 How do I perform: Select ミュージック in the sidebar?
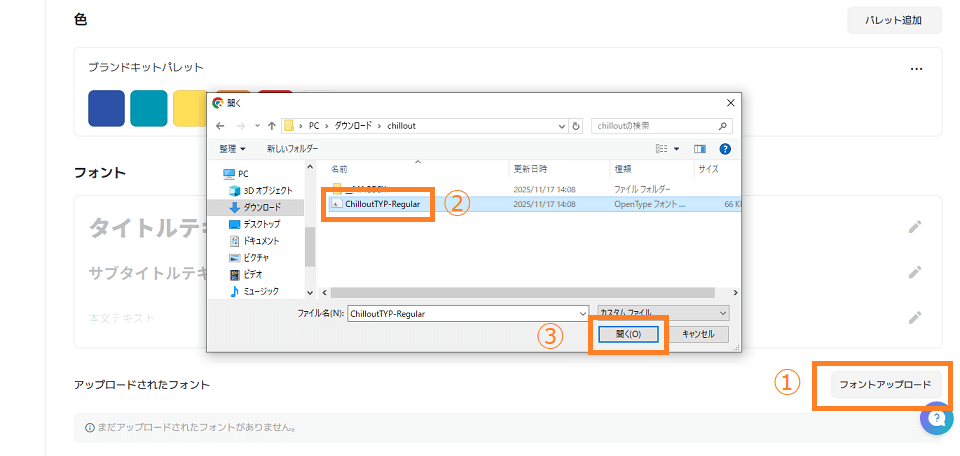pyautogui.click(x=254, y=291)
